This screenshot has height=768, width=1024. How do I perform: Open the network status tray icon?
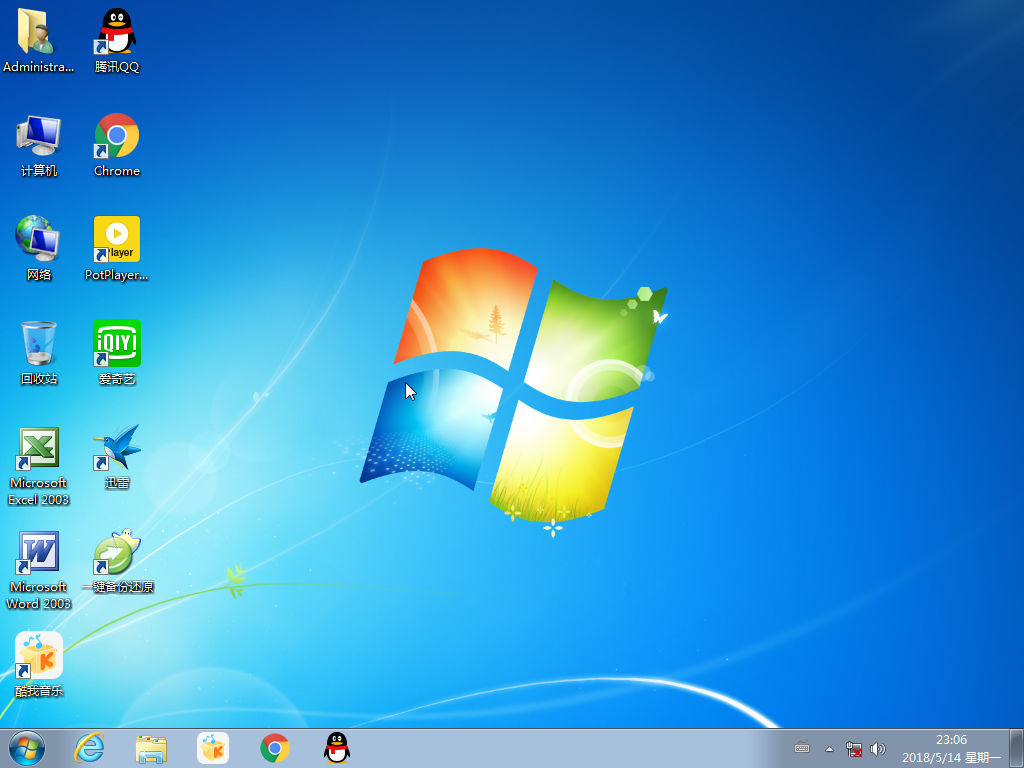pyautogui.click(x=854, y=749)
